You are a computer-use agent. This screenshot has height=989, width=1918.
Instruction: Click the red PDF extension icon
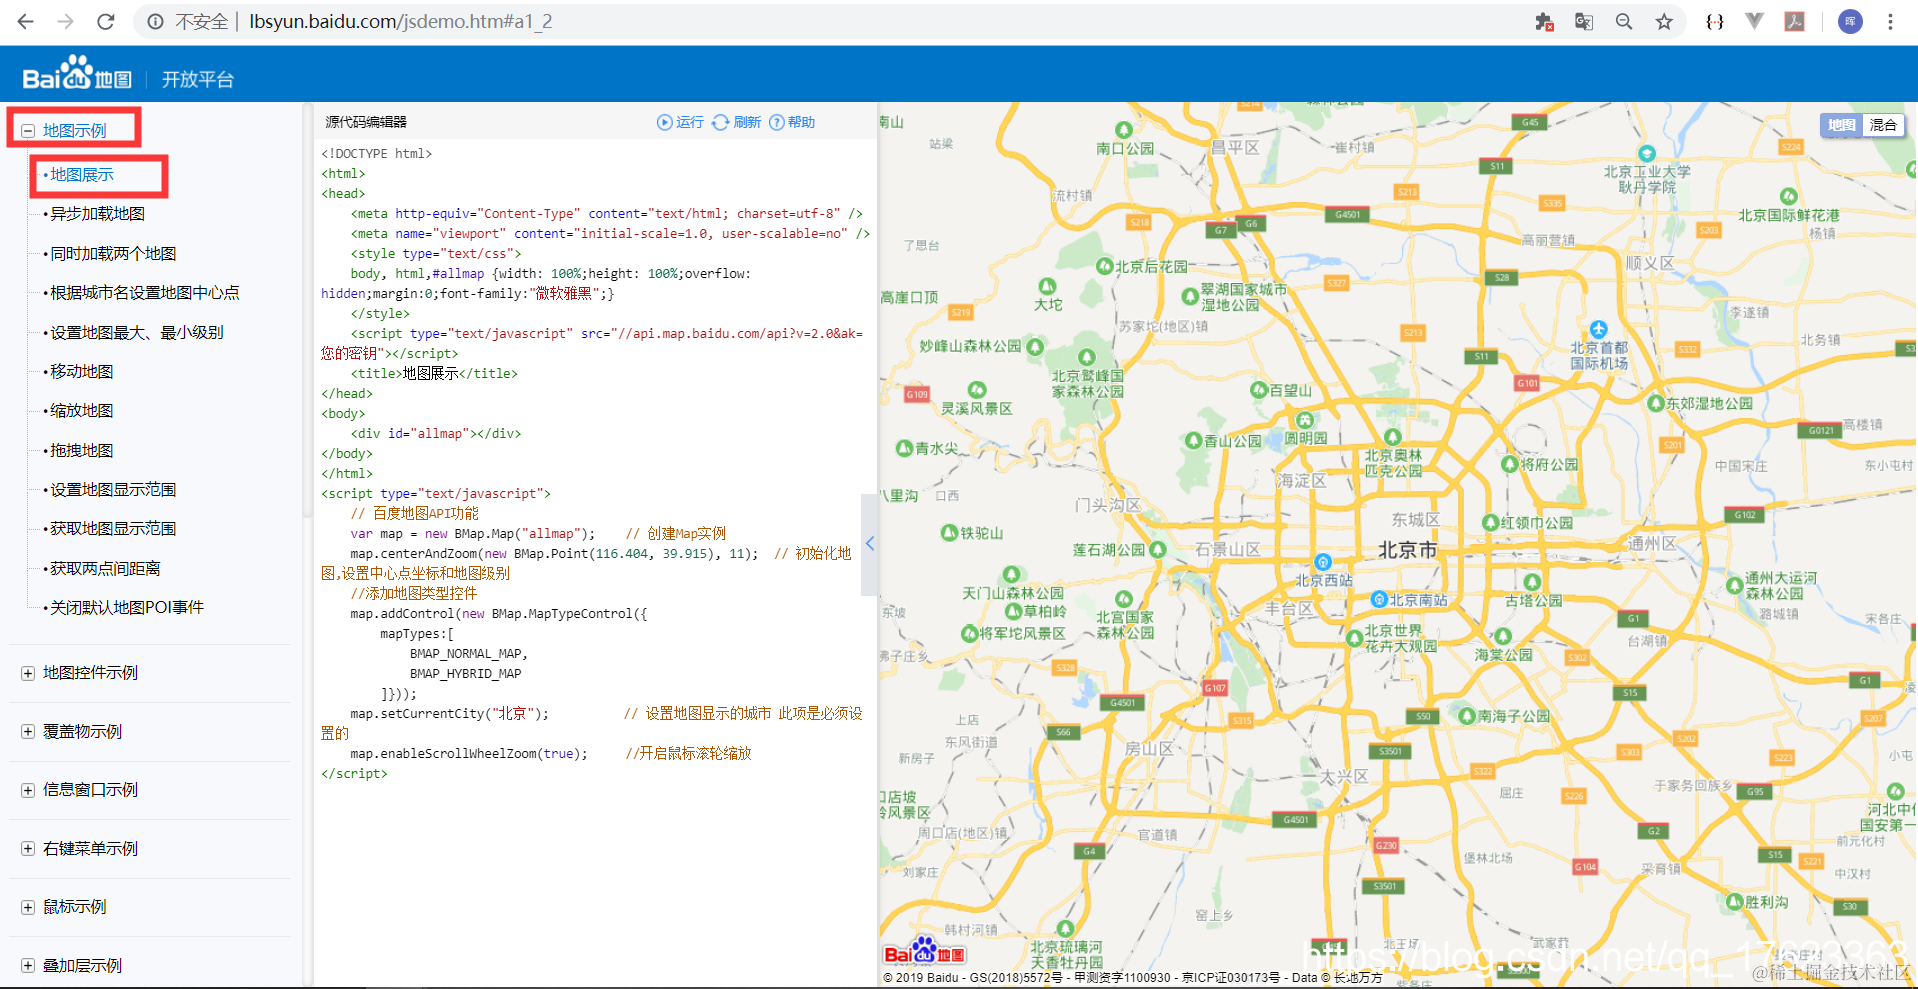click(1795, 21)
